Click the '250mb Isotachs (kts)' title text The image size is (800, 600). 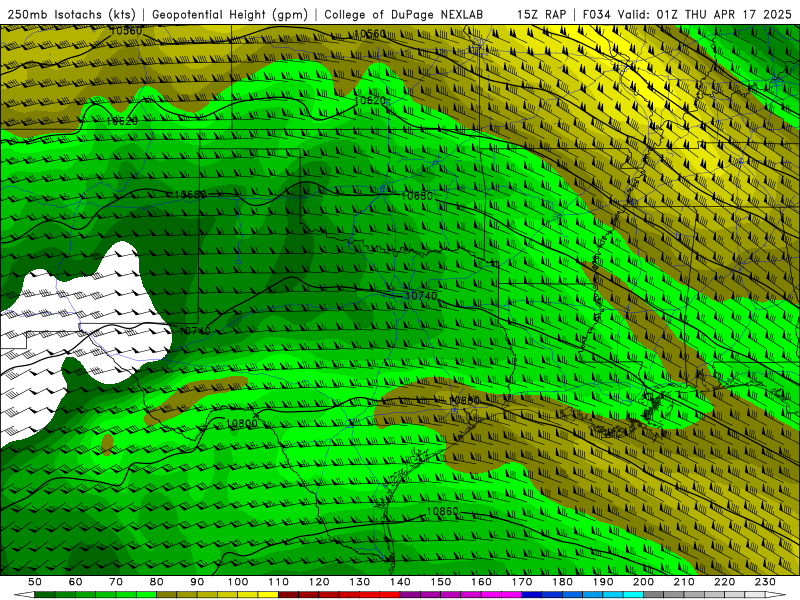coord(71,14)
